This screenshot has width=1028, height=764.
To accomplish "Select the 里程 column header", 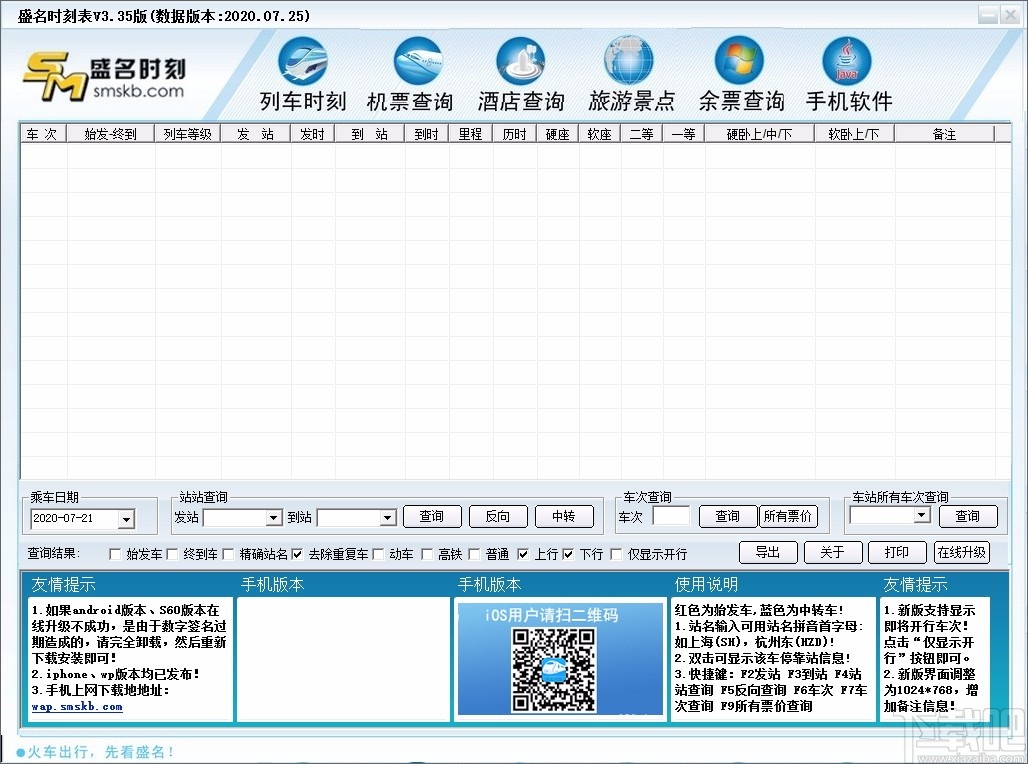I will click(470, 132).
